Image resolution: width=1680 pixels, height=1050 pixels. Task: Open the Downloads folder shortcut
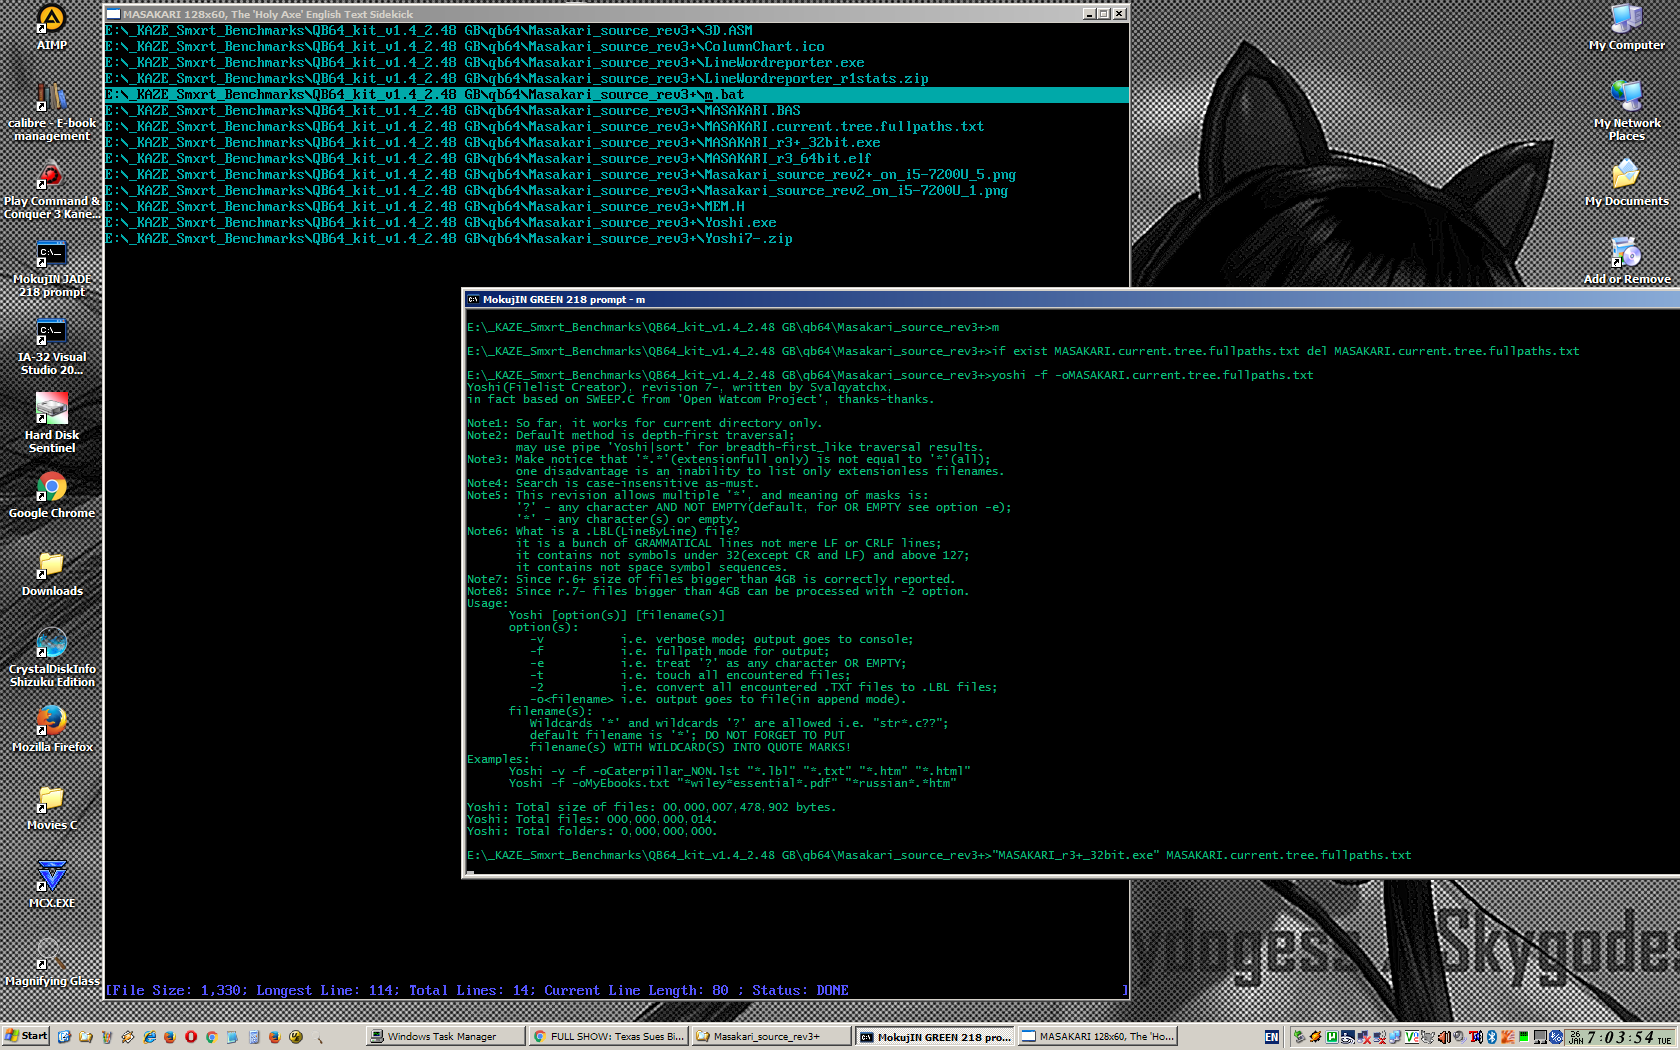tap(51, 573)
